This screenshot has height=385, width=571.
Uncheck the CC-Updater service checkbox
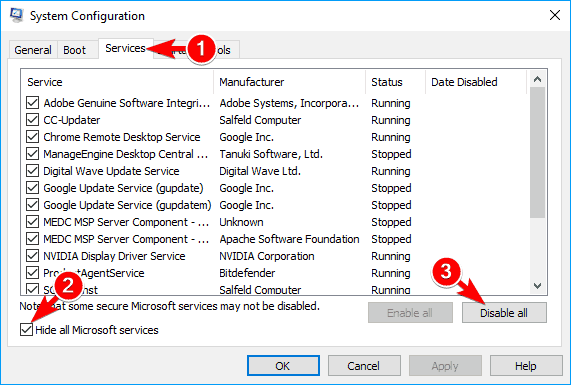click(32, 120)
